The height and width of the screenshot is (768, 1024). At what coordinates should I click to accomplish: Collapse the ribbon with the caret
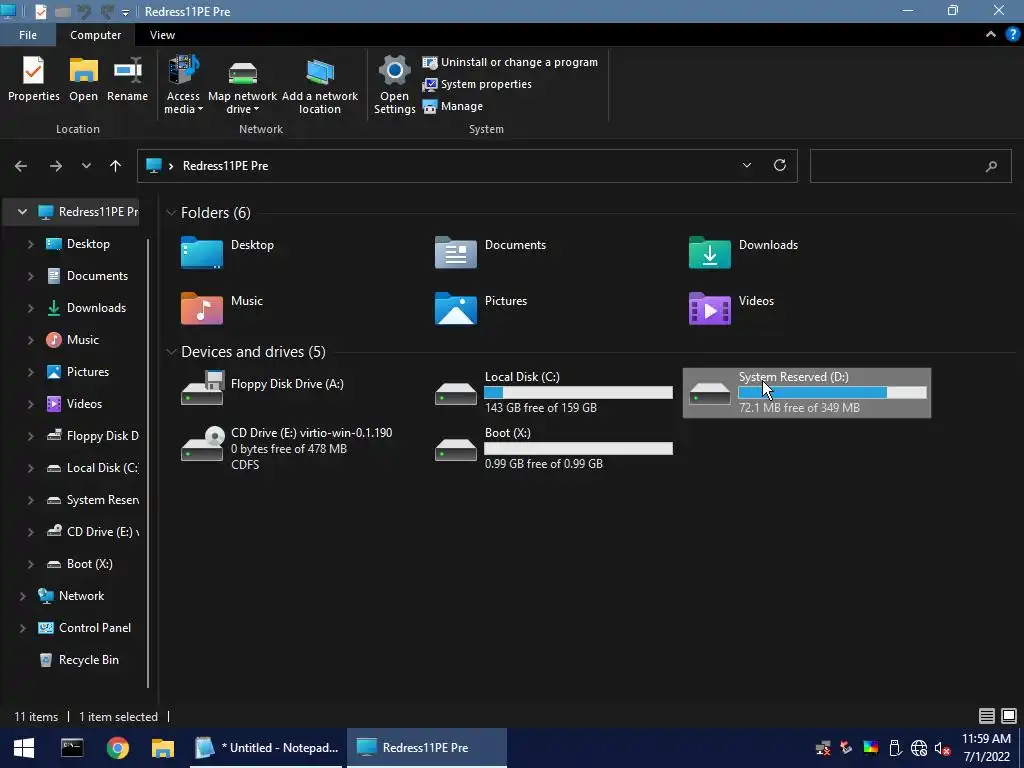click(990, 35)
